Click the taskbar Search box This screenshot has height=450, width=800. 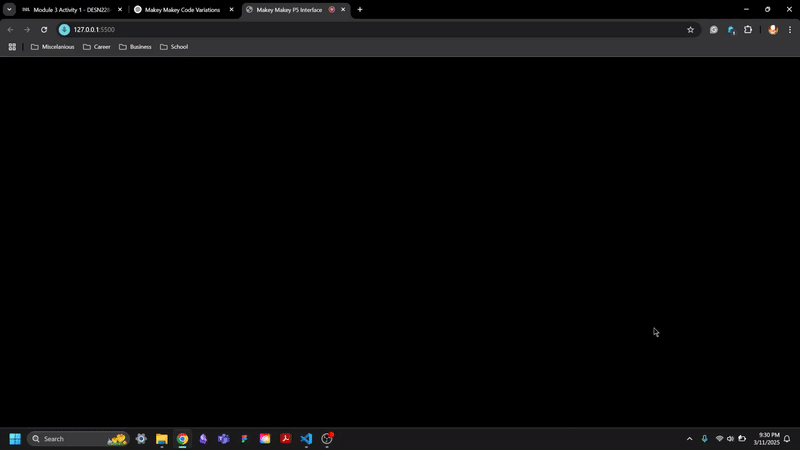(x=78, y=439)
